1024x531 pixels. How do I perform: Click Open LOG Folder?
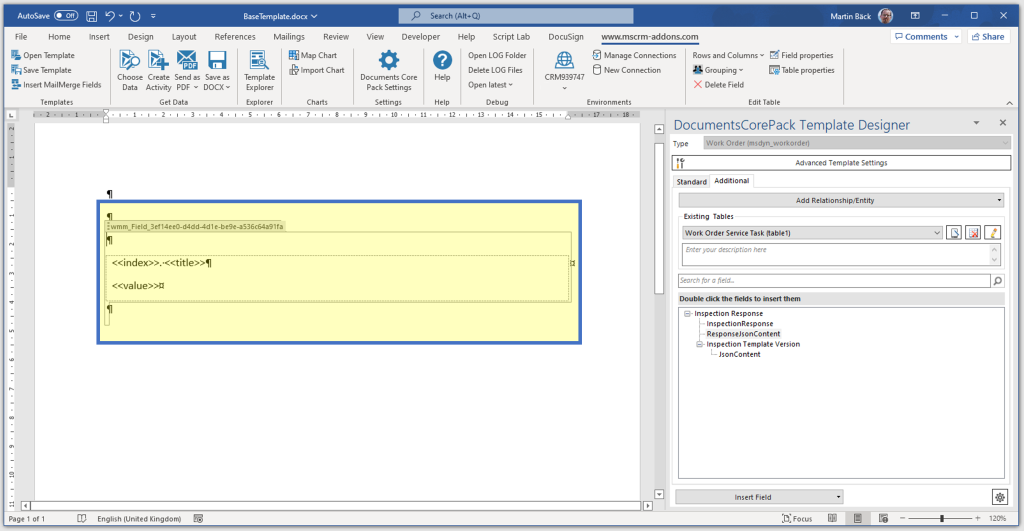(x=497, y=56)
